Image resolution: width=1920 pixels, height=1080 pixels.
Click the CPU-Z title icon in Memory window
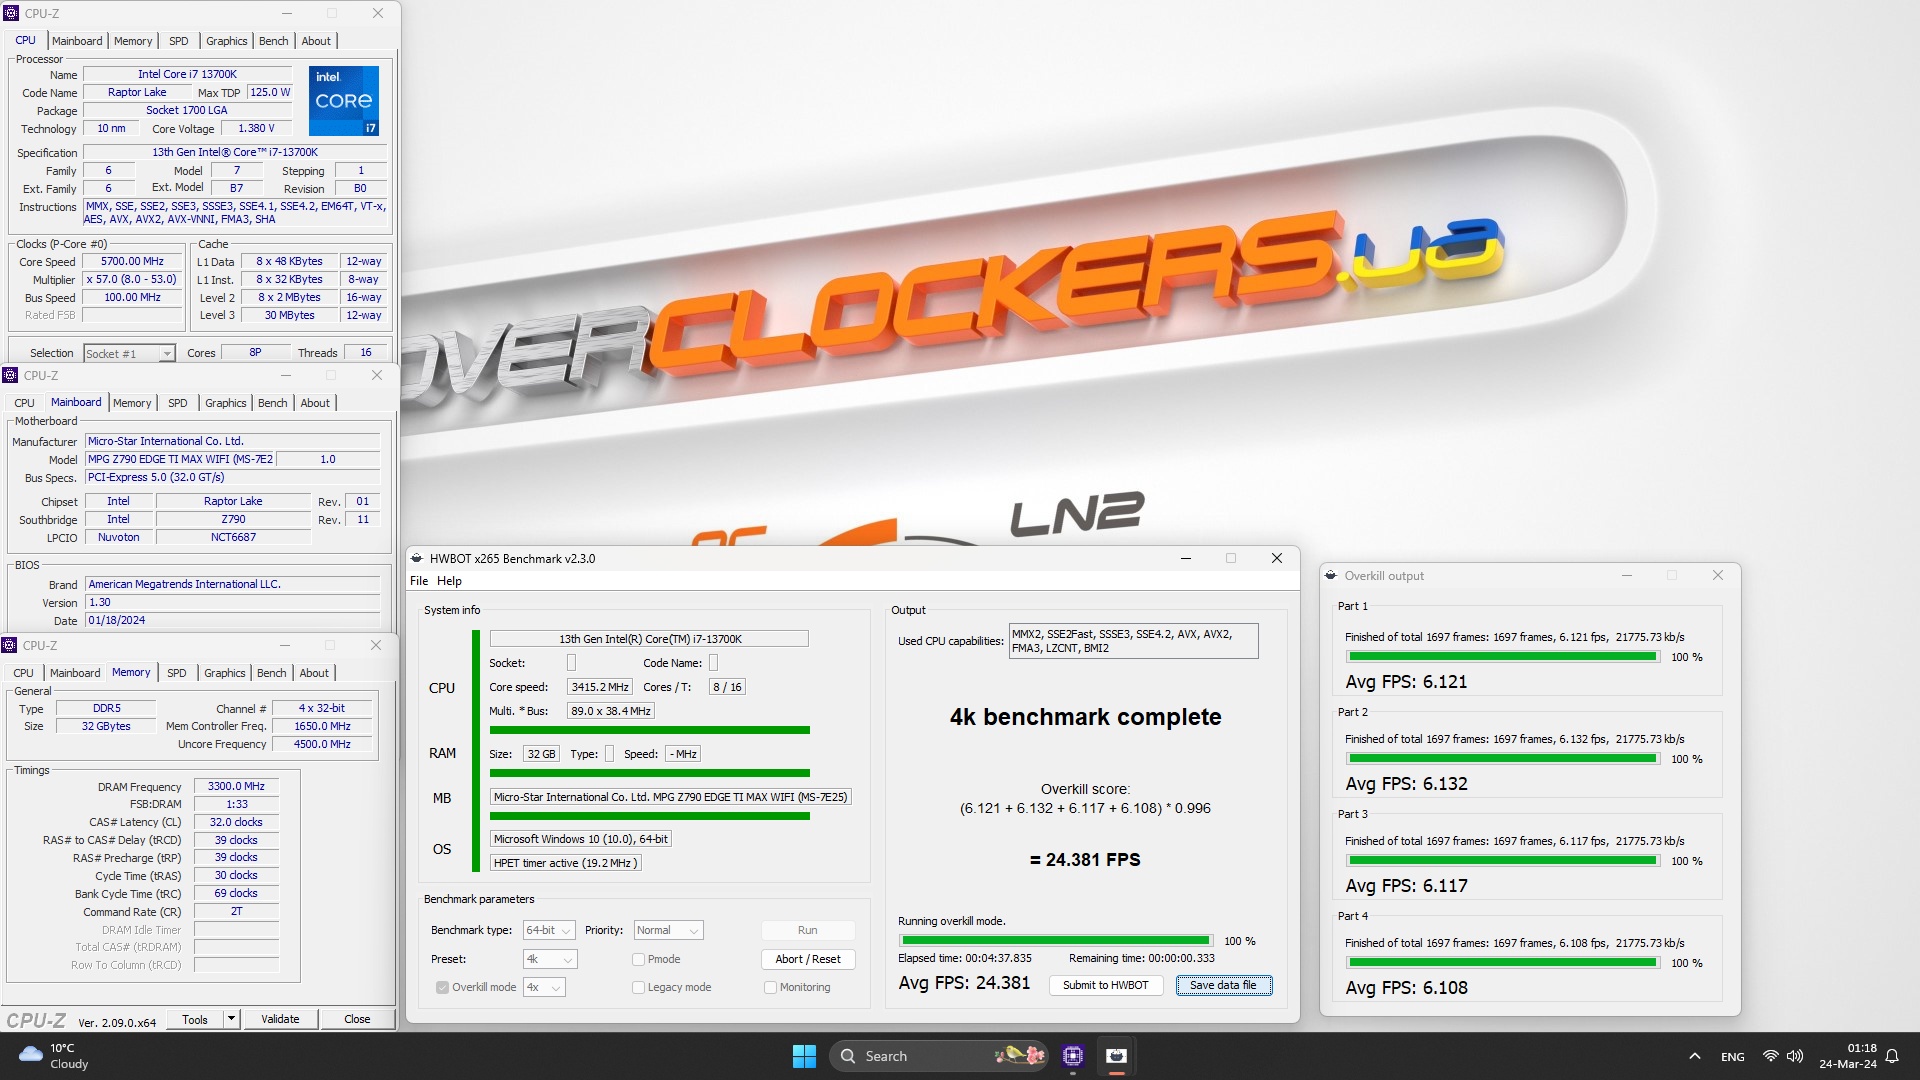click(x=10, y=645)
